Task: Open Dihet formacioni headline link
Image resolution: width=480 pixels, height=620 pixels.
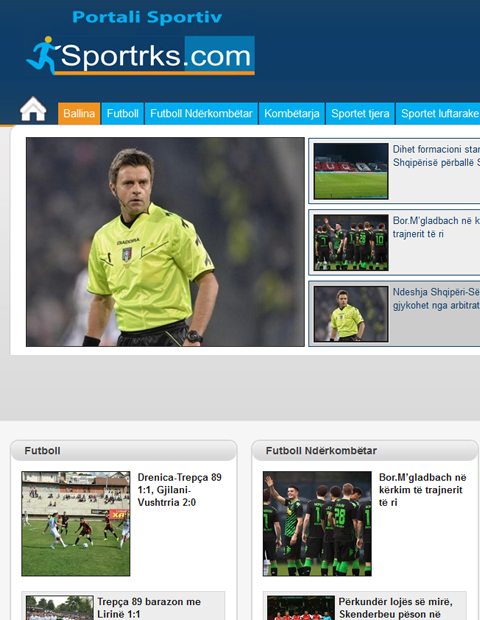Action: pyautogui.click(x=436, y=156)
